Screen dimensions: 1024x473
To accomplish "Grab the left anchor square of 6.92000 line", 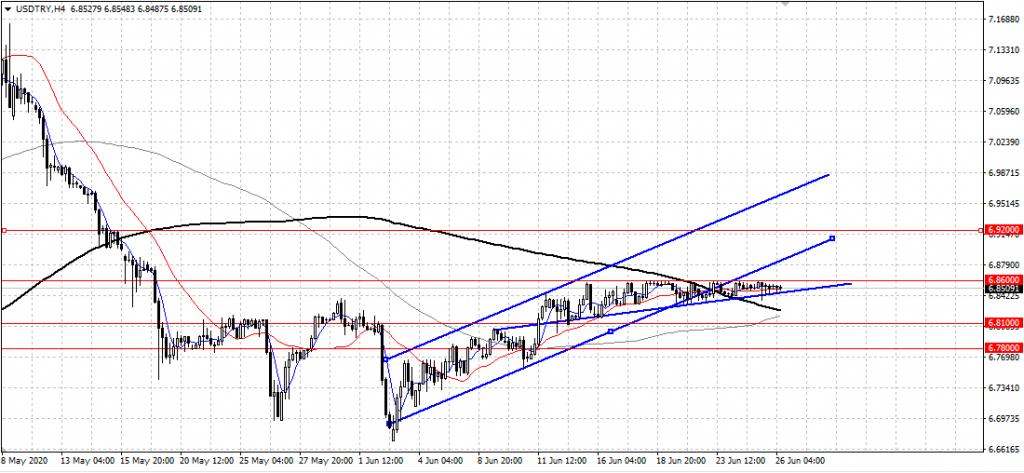I will (x=4, y=230).
